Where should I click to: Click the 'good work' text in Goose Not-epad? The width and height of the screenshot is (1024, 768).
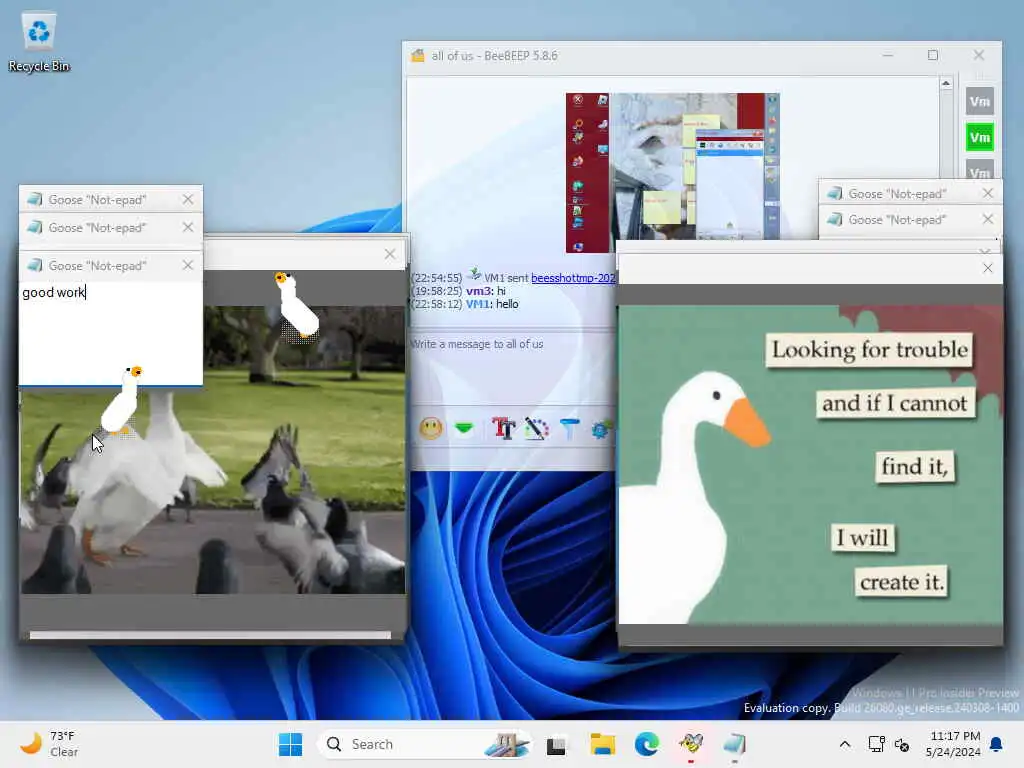pos(54,293)
